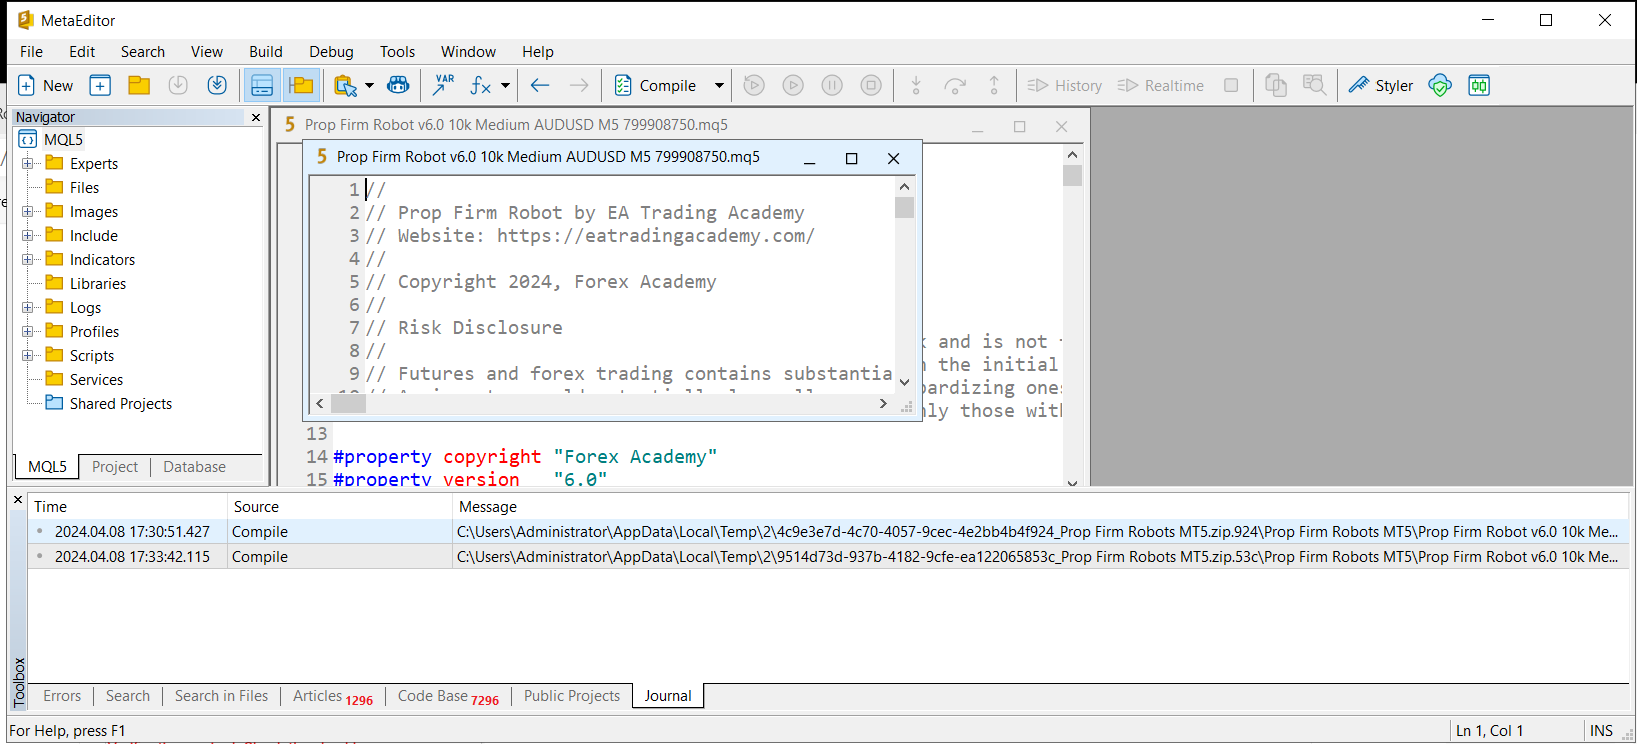Expand the Profiles folder
Image resolution: width=1637 pixels, height=744 pixels.
(28, 332)
